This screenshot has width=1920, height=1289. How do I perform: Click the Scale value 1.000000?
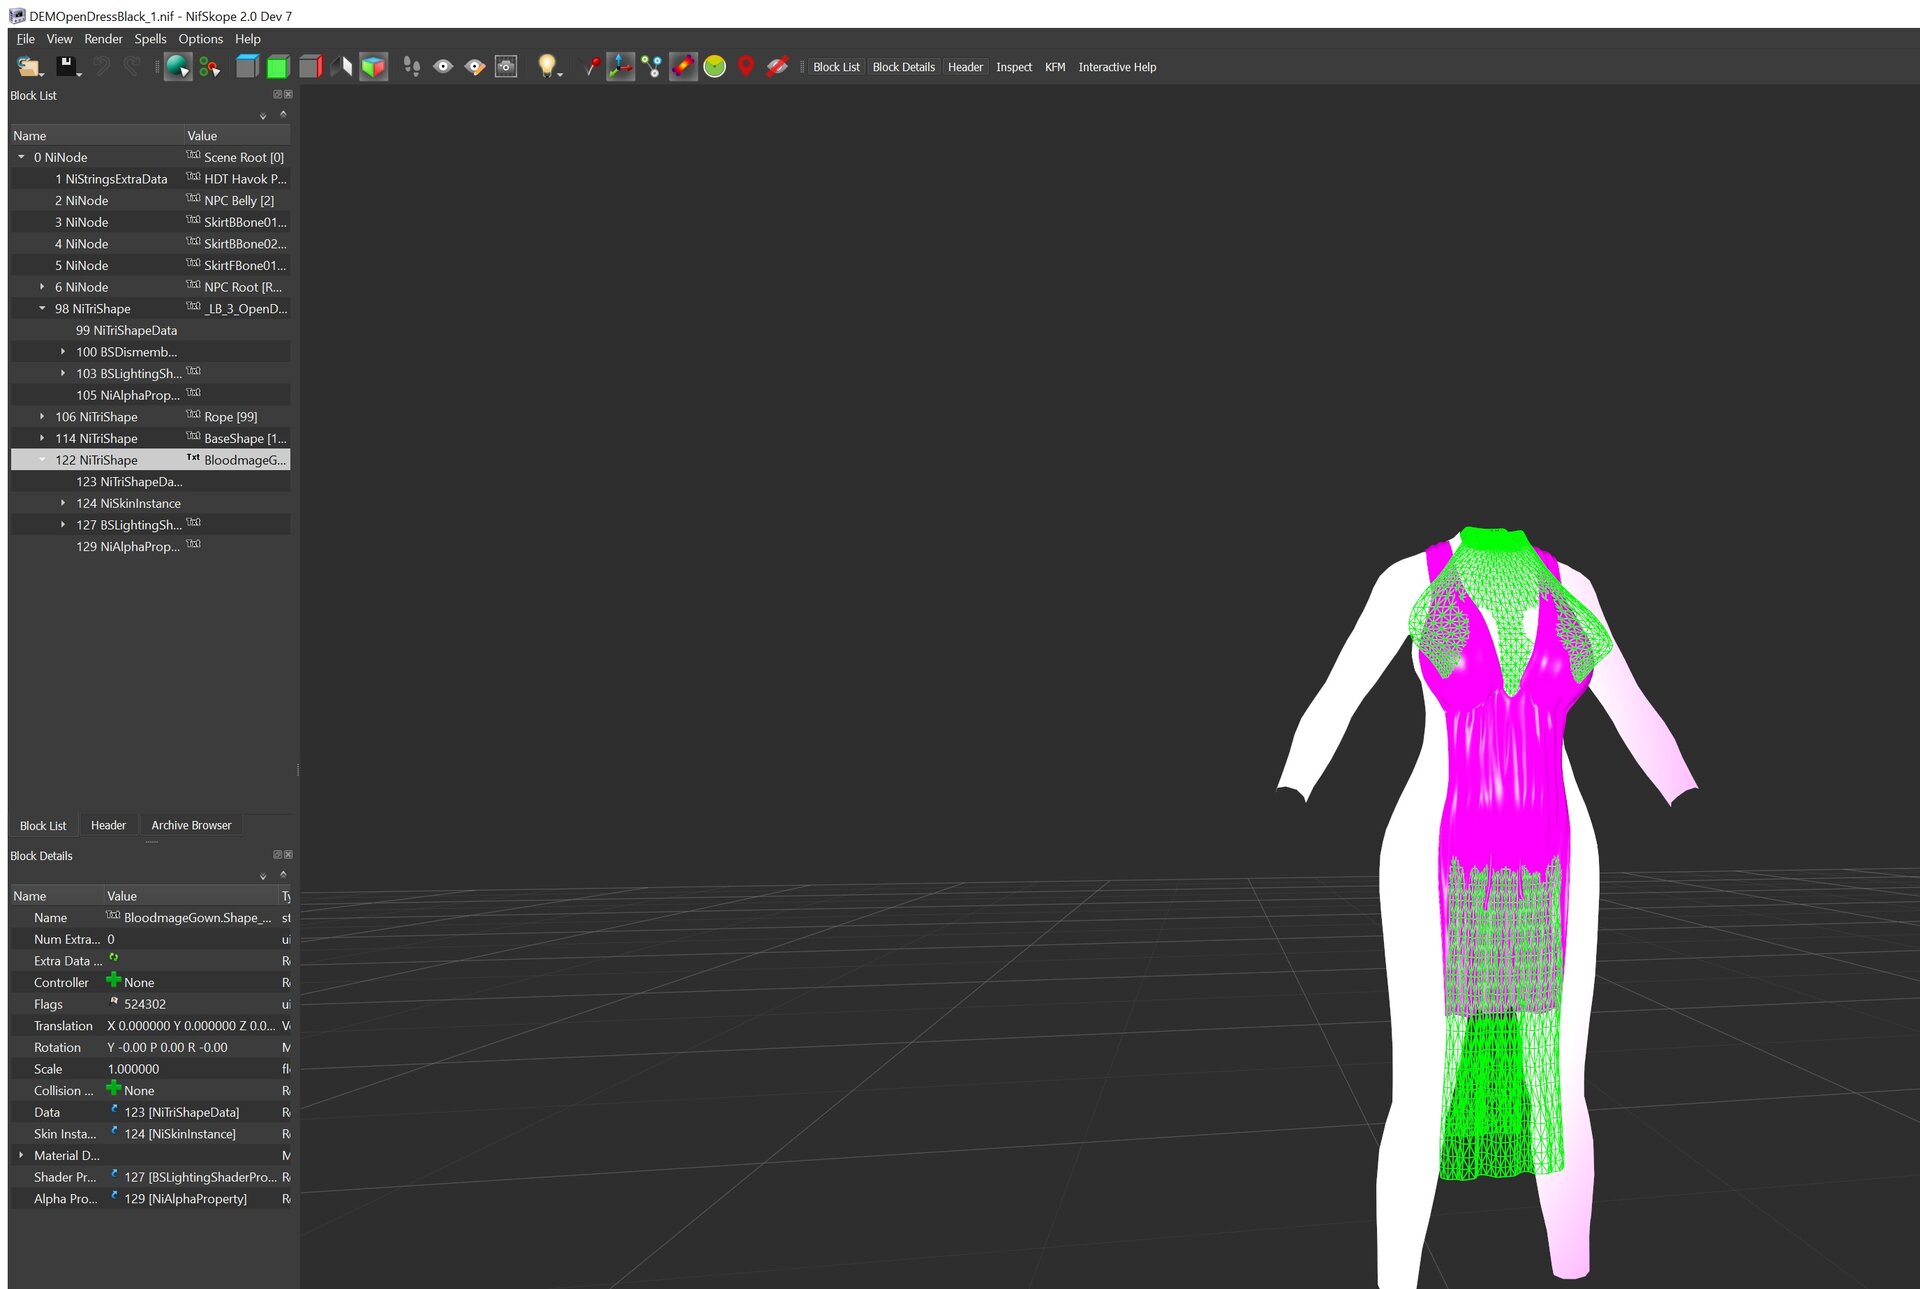point(133,1069)
